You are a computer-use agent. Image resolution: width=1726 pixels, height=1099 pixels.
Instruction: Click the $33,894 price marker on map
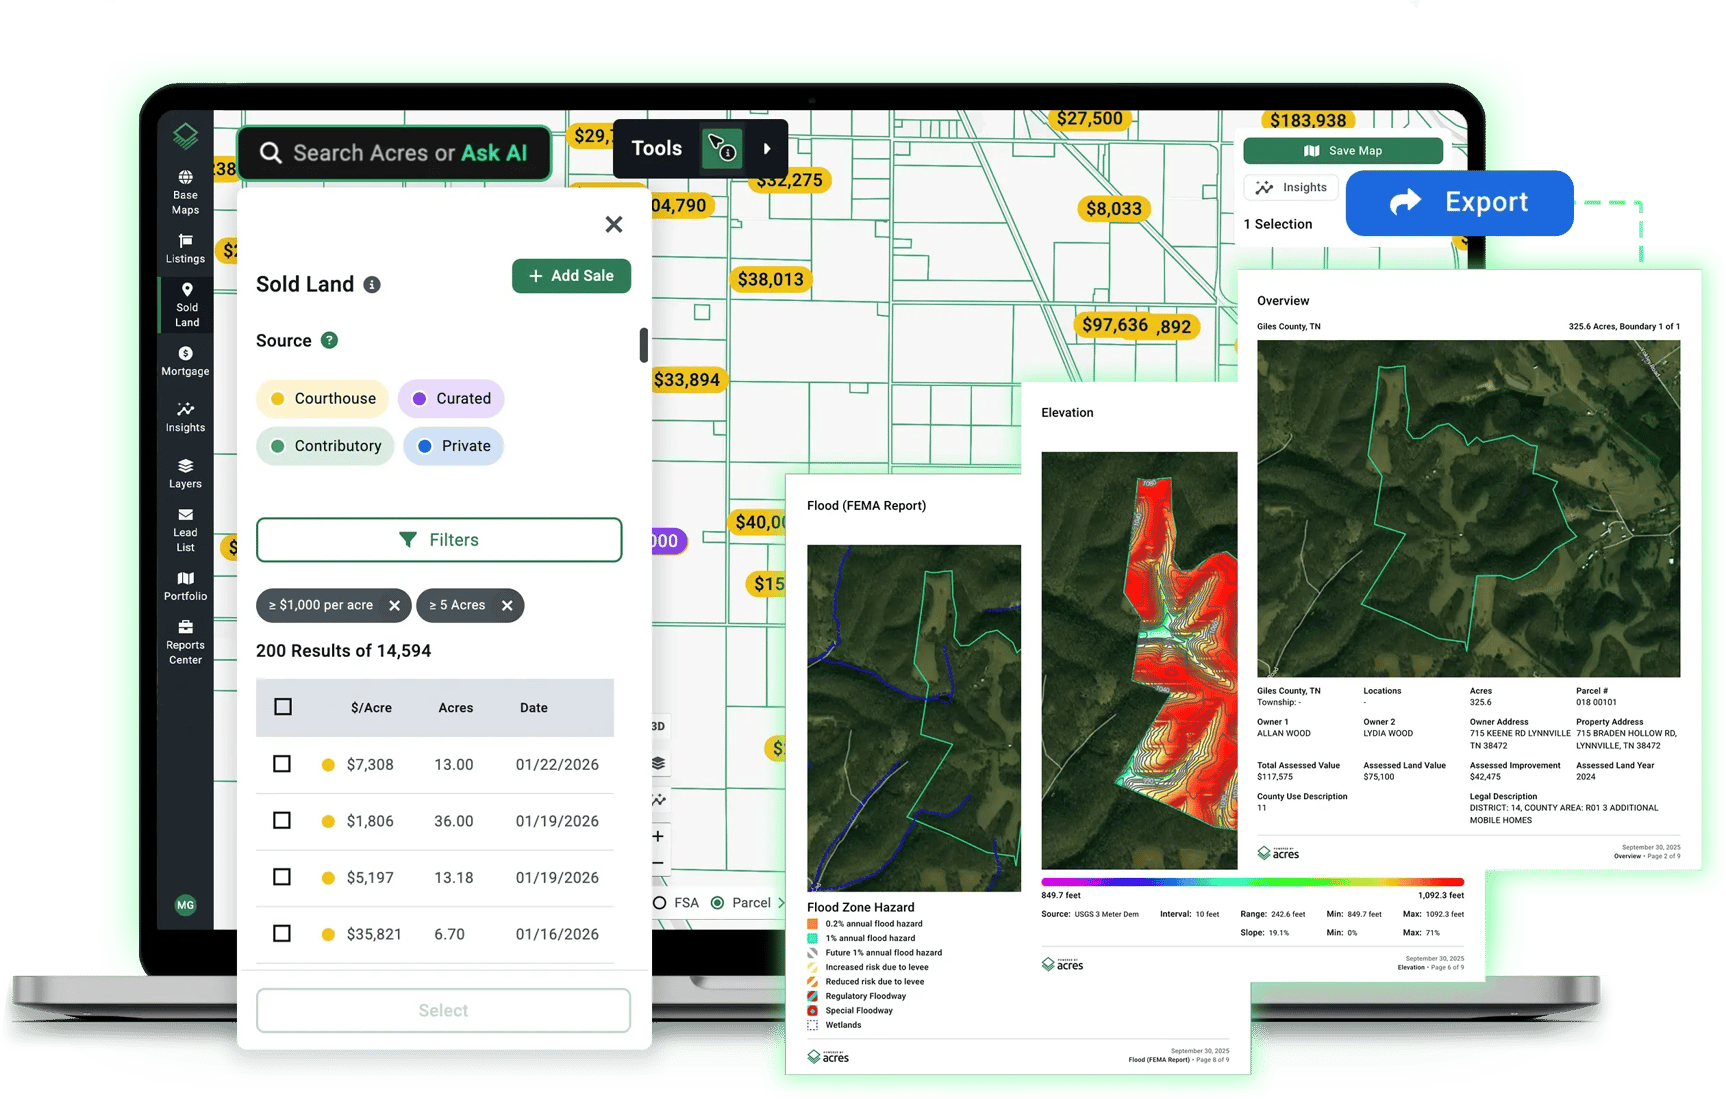686,380
